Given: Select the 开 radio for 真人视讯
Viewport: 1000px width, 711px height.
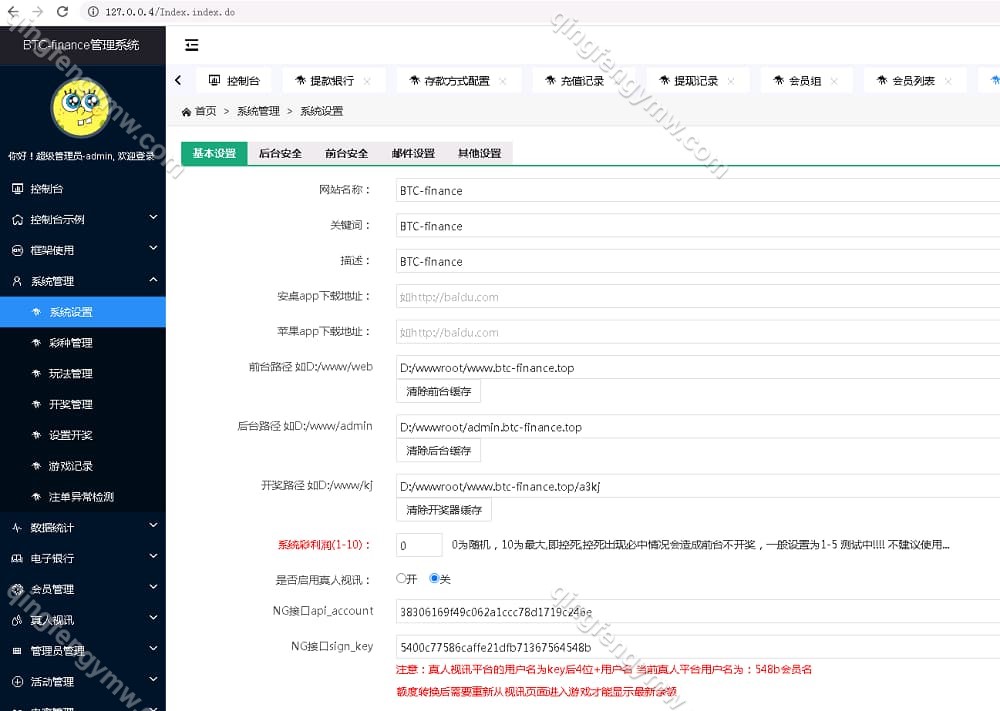Looking at the screenshot, I should pyautogui.click(x=401, y=578).
